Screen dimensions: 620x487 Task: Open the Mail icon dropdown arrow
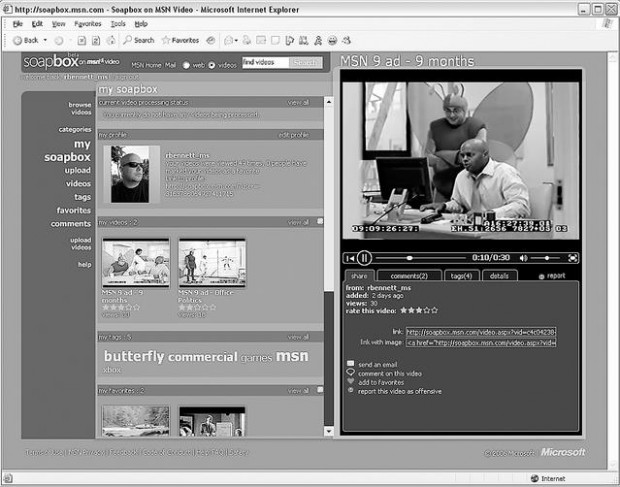(236, 40)
